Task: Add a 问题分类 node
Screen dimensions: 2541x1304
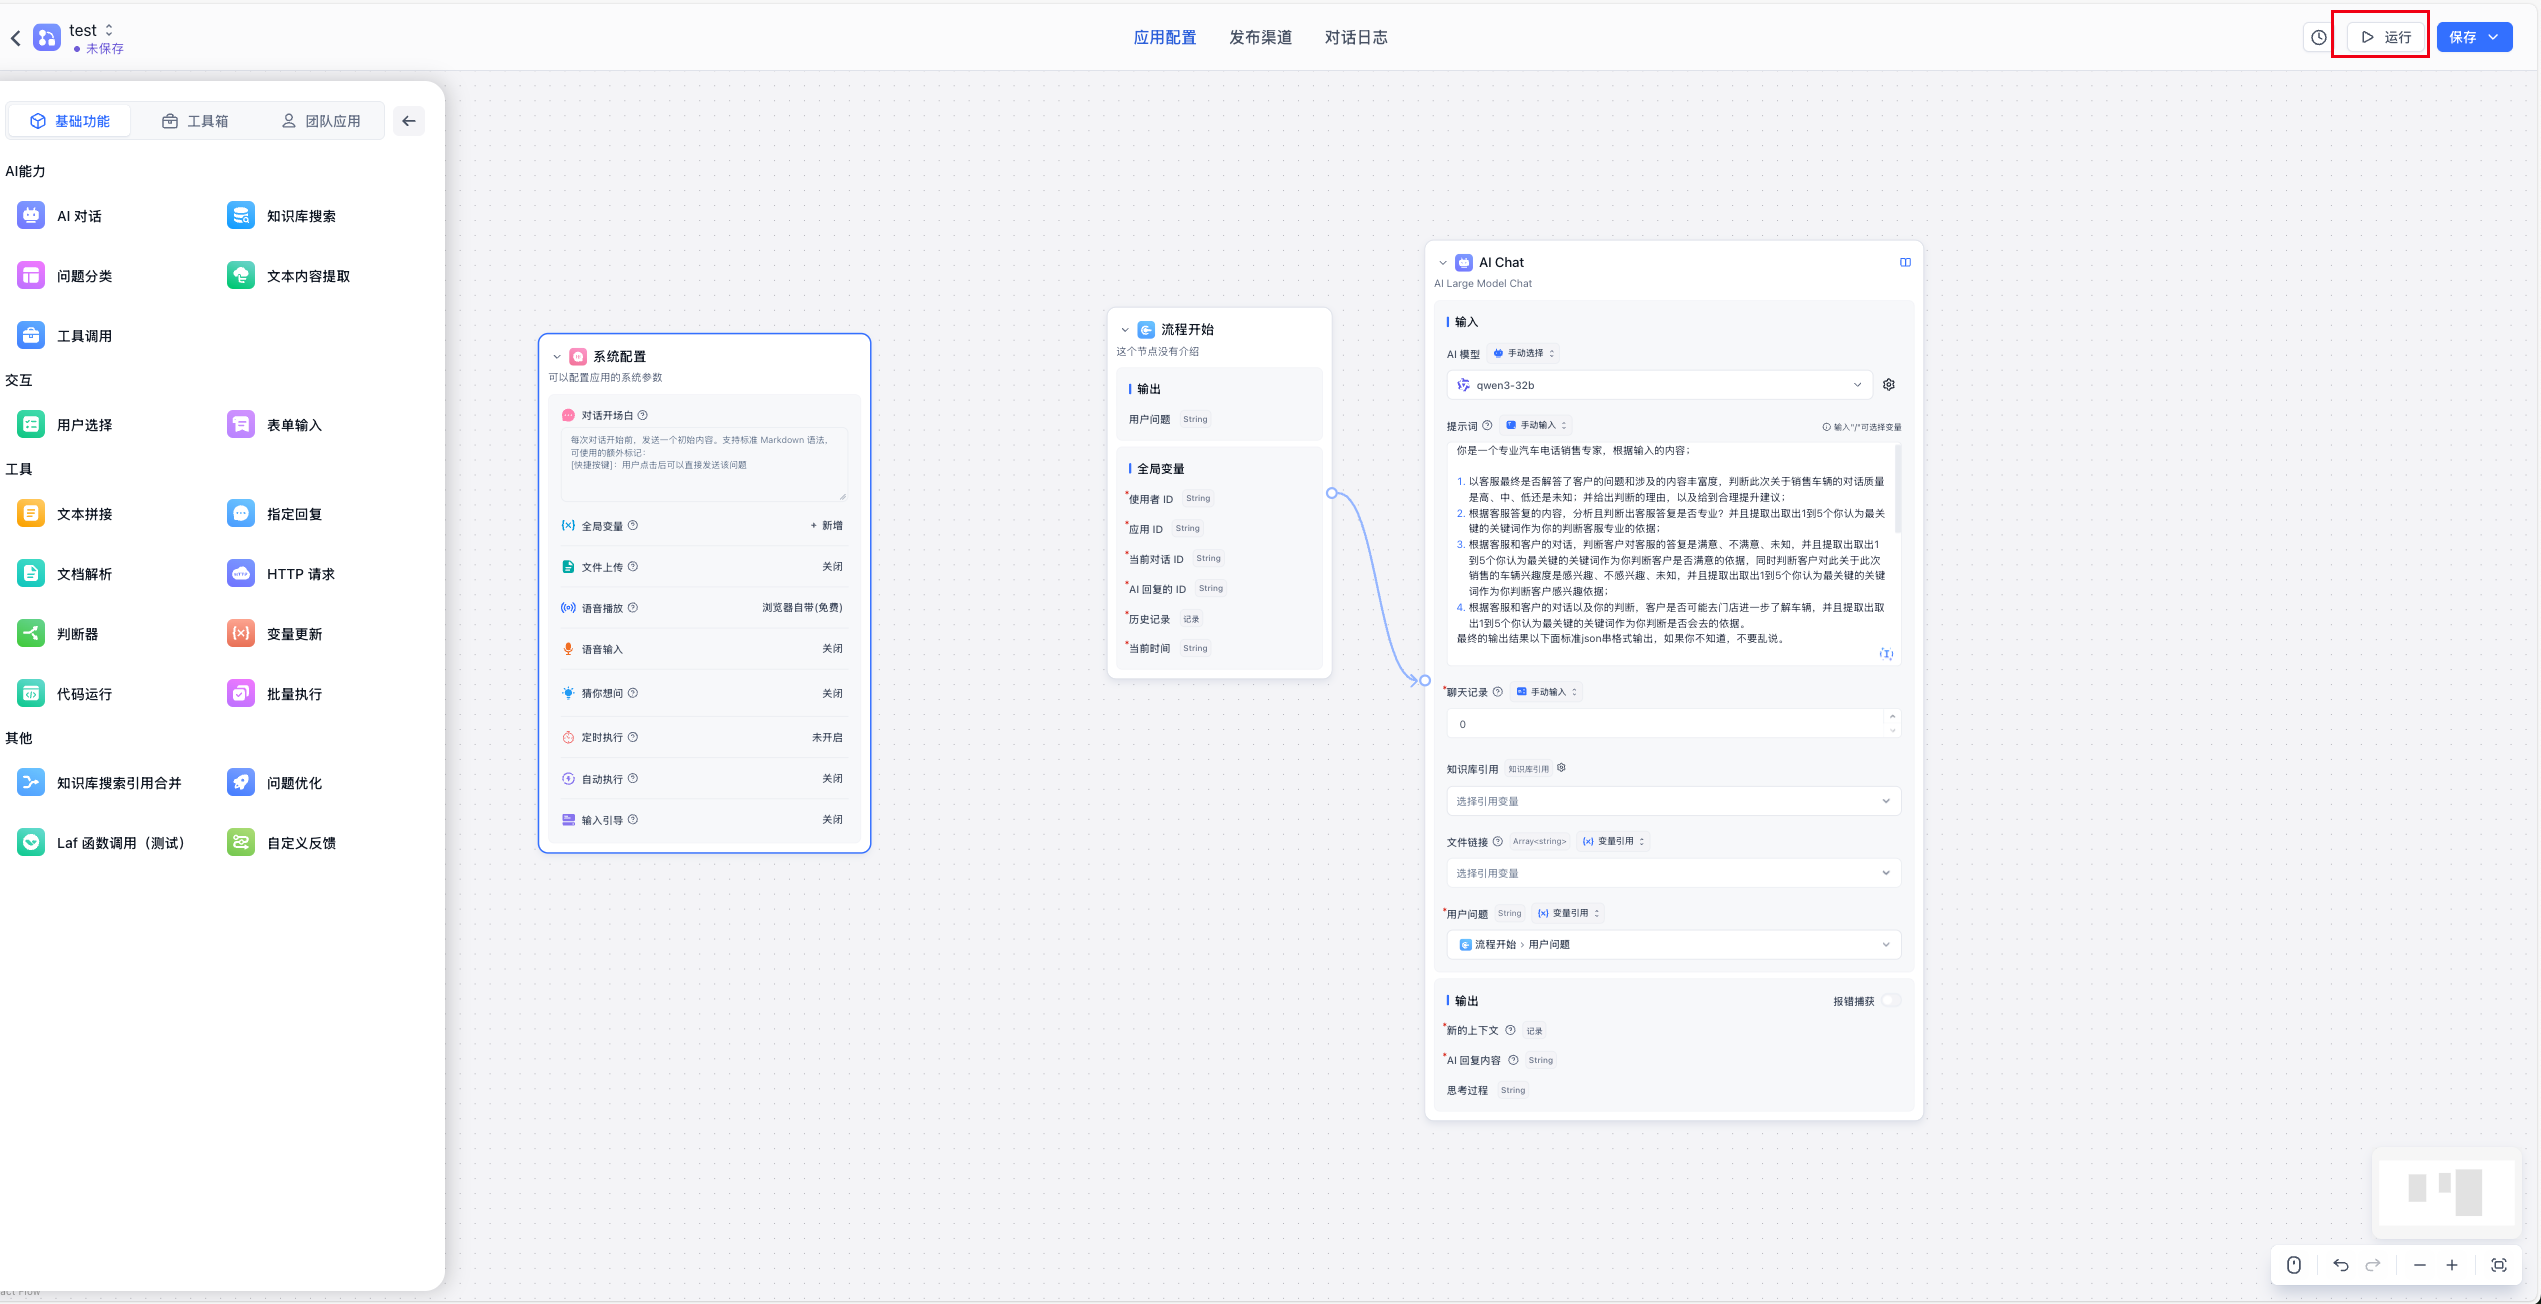Action: (65, 276)
